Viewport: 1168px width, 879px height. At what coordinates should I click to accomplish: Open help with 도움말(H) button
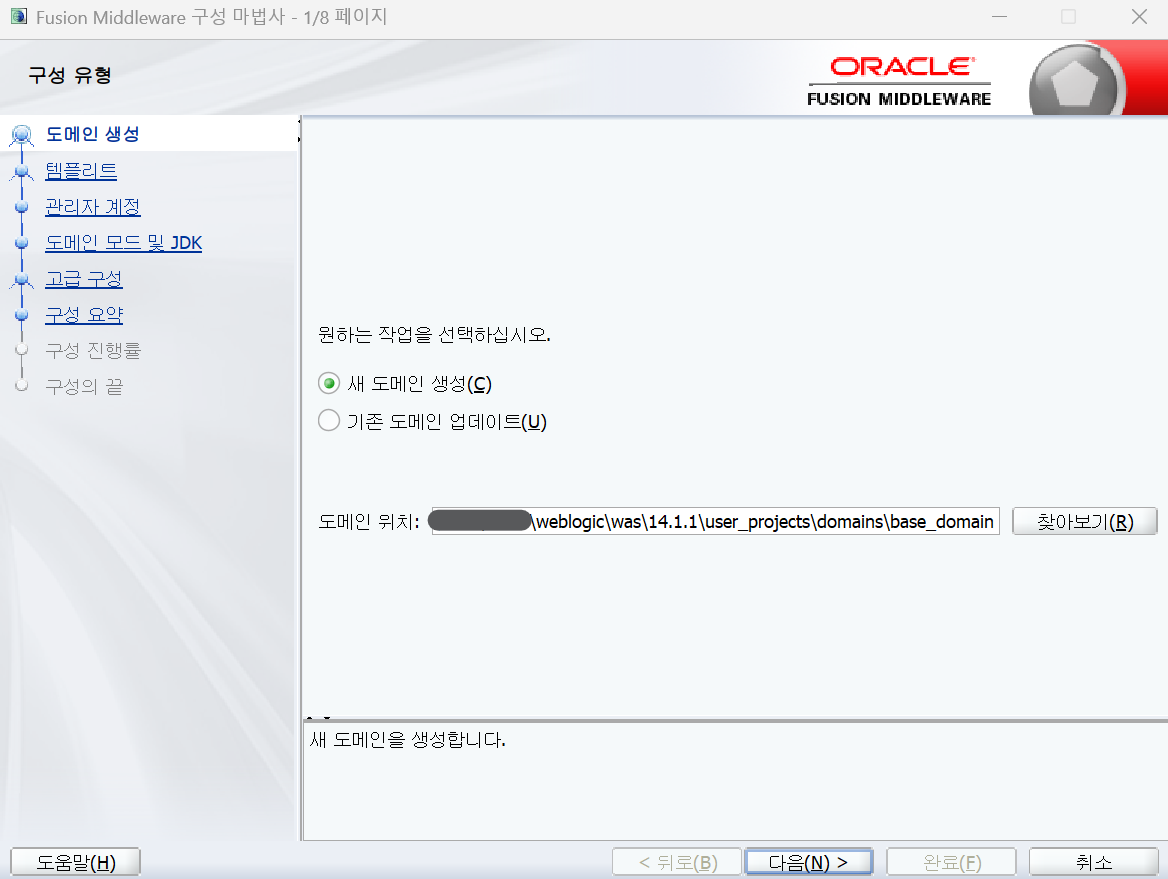pyautogui.click(x=75, y=862)
